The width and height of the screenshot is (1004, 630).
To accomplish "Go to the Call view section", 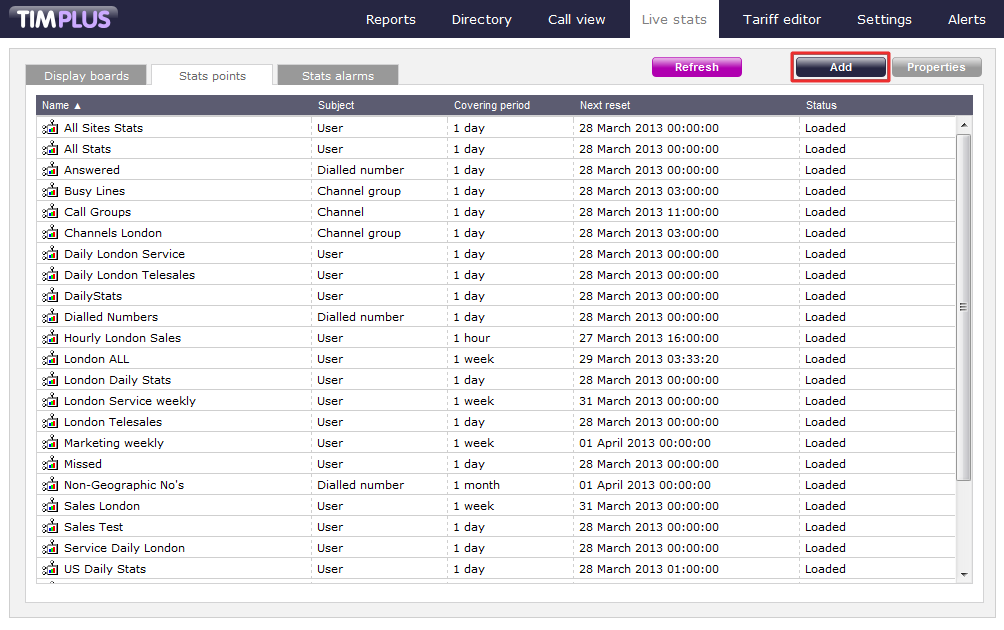I will pyautogui.click(x=576, y=19).
